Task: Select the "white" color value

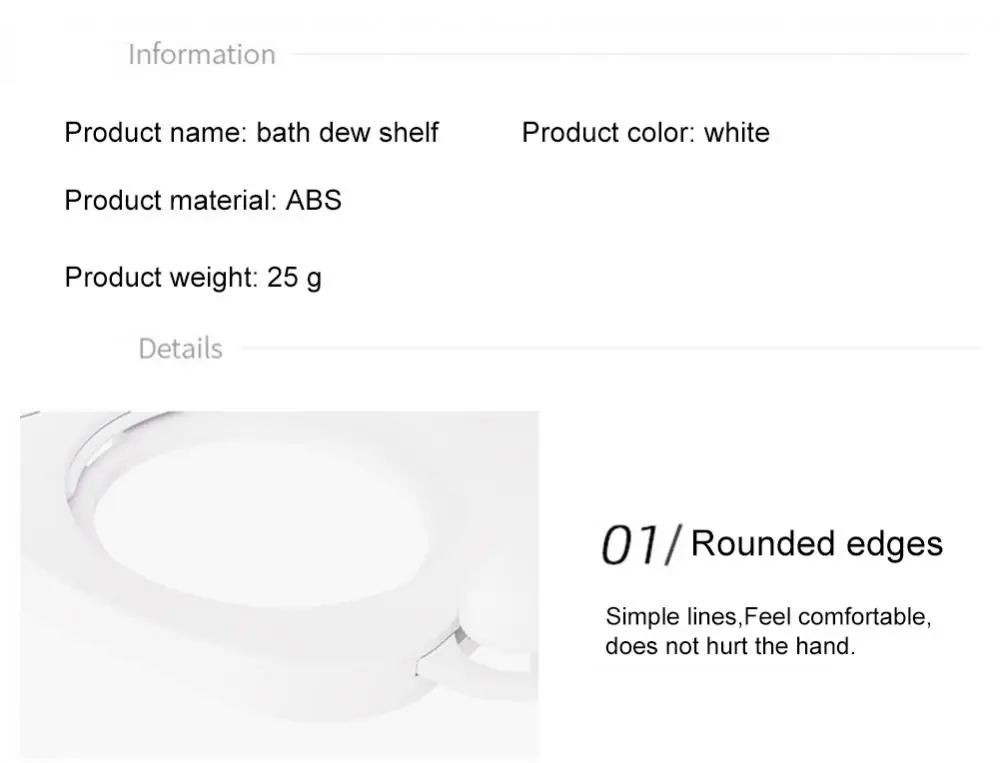Action: coord(736,132)
